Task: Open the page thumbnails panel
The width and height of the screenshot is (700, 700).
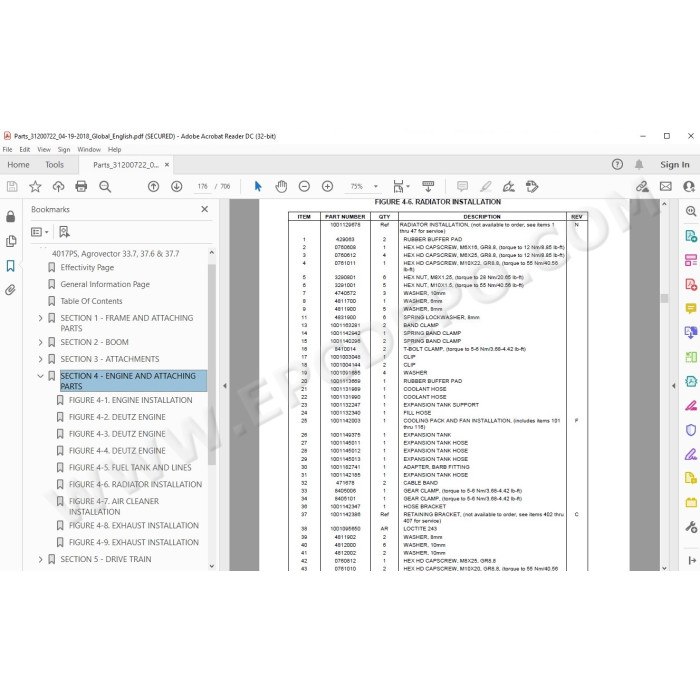Action: pyautogui.click(x=11, y=242)
